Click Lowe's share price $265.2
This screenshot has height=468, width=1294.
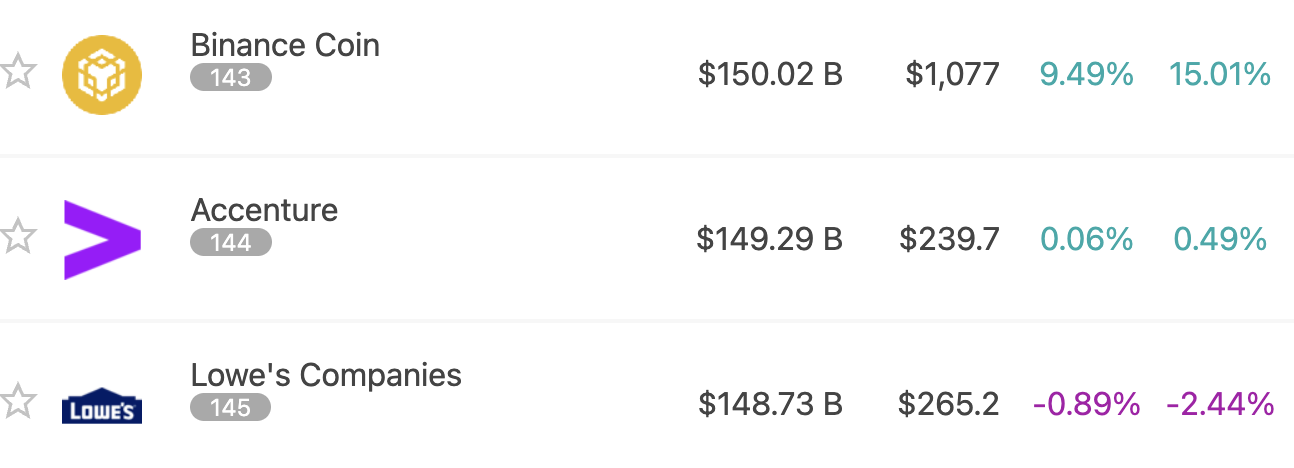[948, 404]
